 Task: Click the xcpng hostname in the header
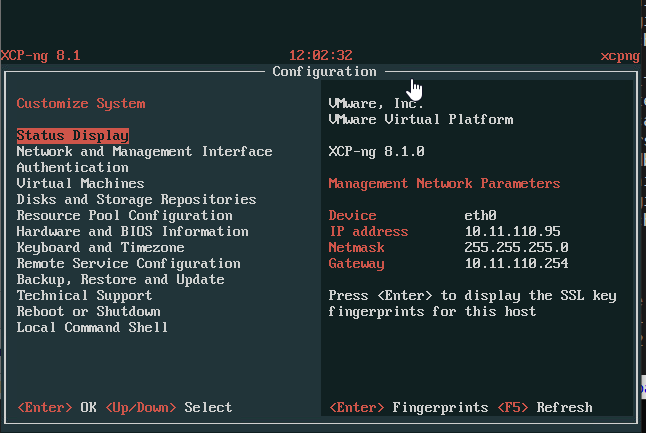pyautogui.click(x=620, y=55)
